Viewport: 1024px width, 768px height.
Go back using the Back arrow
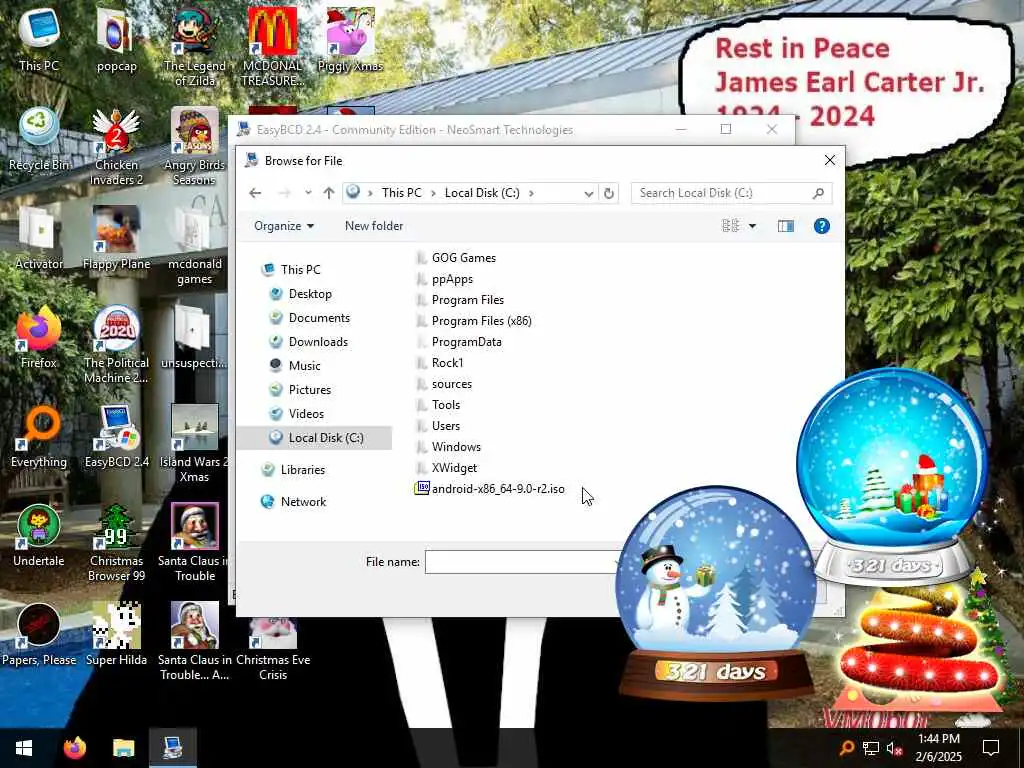coord(255,193)
